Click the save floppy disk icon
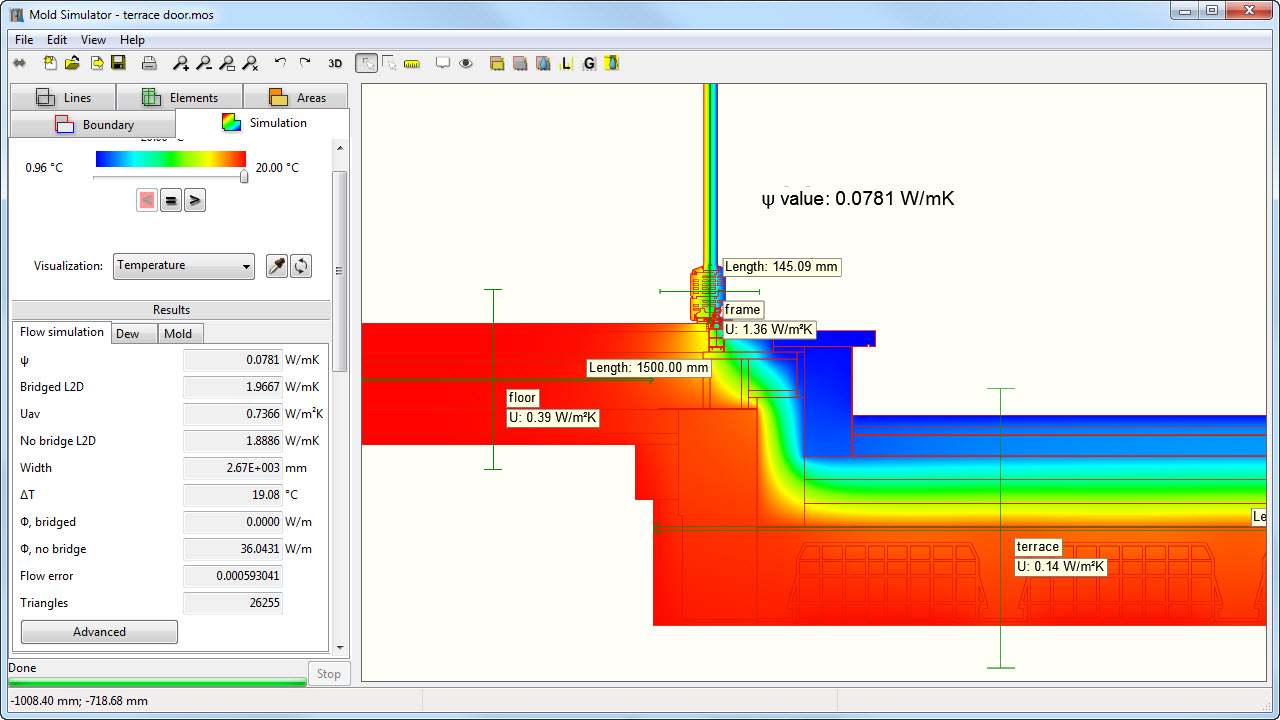Viewport: 1280px width, 720px height. click(118, 63)
